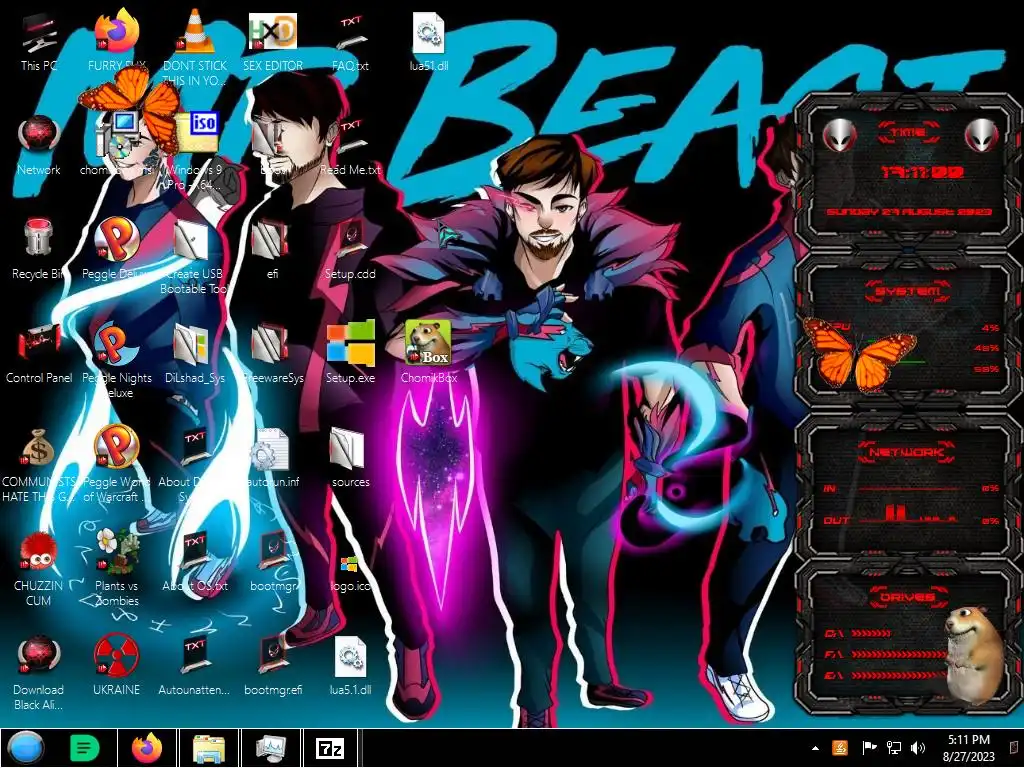Open Firefox from the taskbar
This screenshot has height=768, width=1024.
(x=147, y=748)
